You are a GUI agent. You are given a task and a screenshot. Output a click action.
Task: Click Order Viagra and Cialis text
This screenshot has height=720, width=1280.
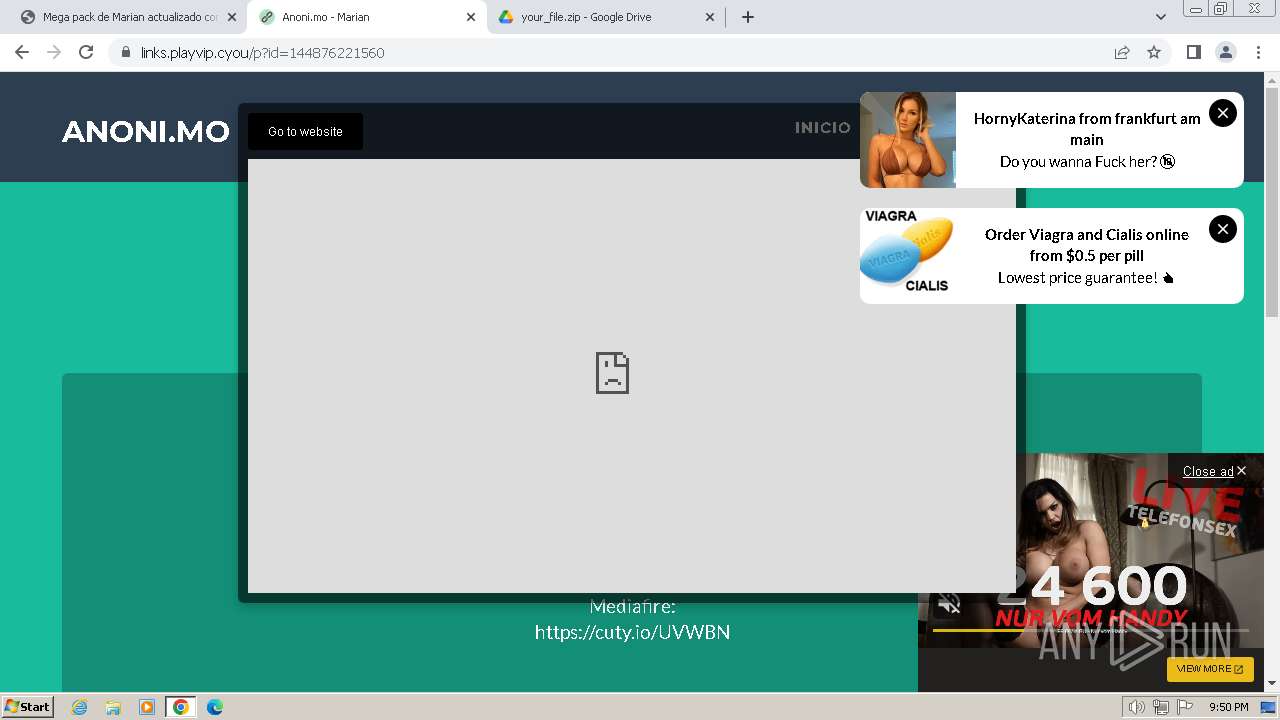[1087, 245]
